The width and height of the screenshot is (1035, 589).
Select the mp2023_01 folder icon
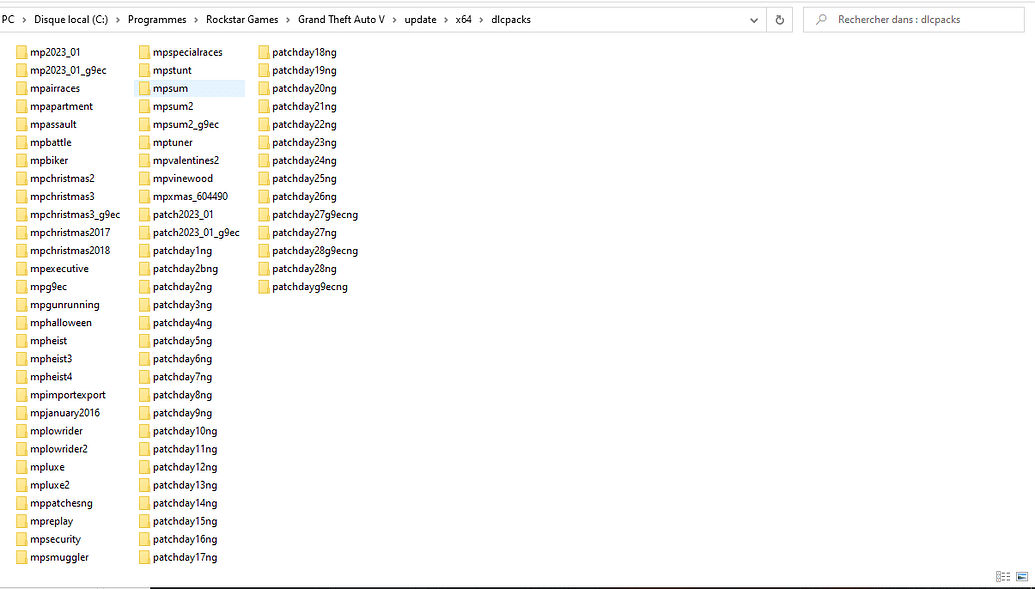pos(22,52)
